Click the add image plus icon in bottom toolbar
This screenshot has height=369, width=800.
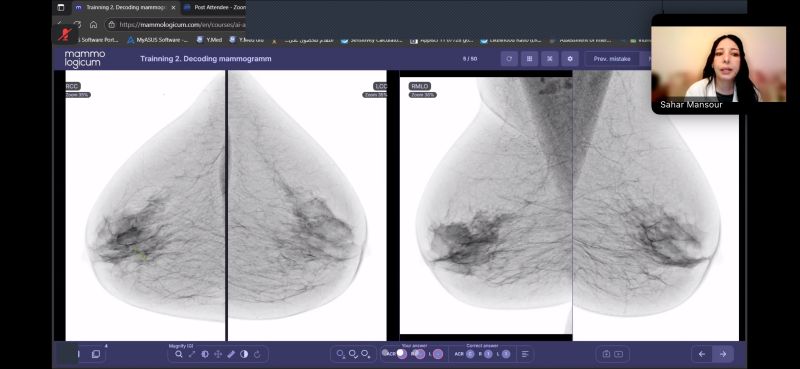pos(606,354)
